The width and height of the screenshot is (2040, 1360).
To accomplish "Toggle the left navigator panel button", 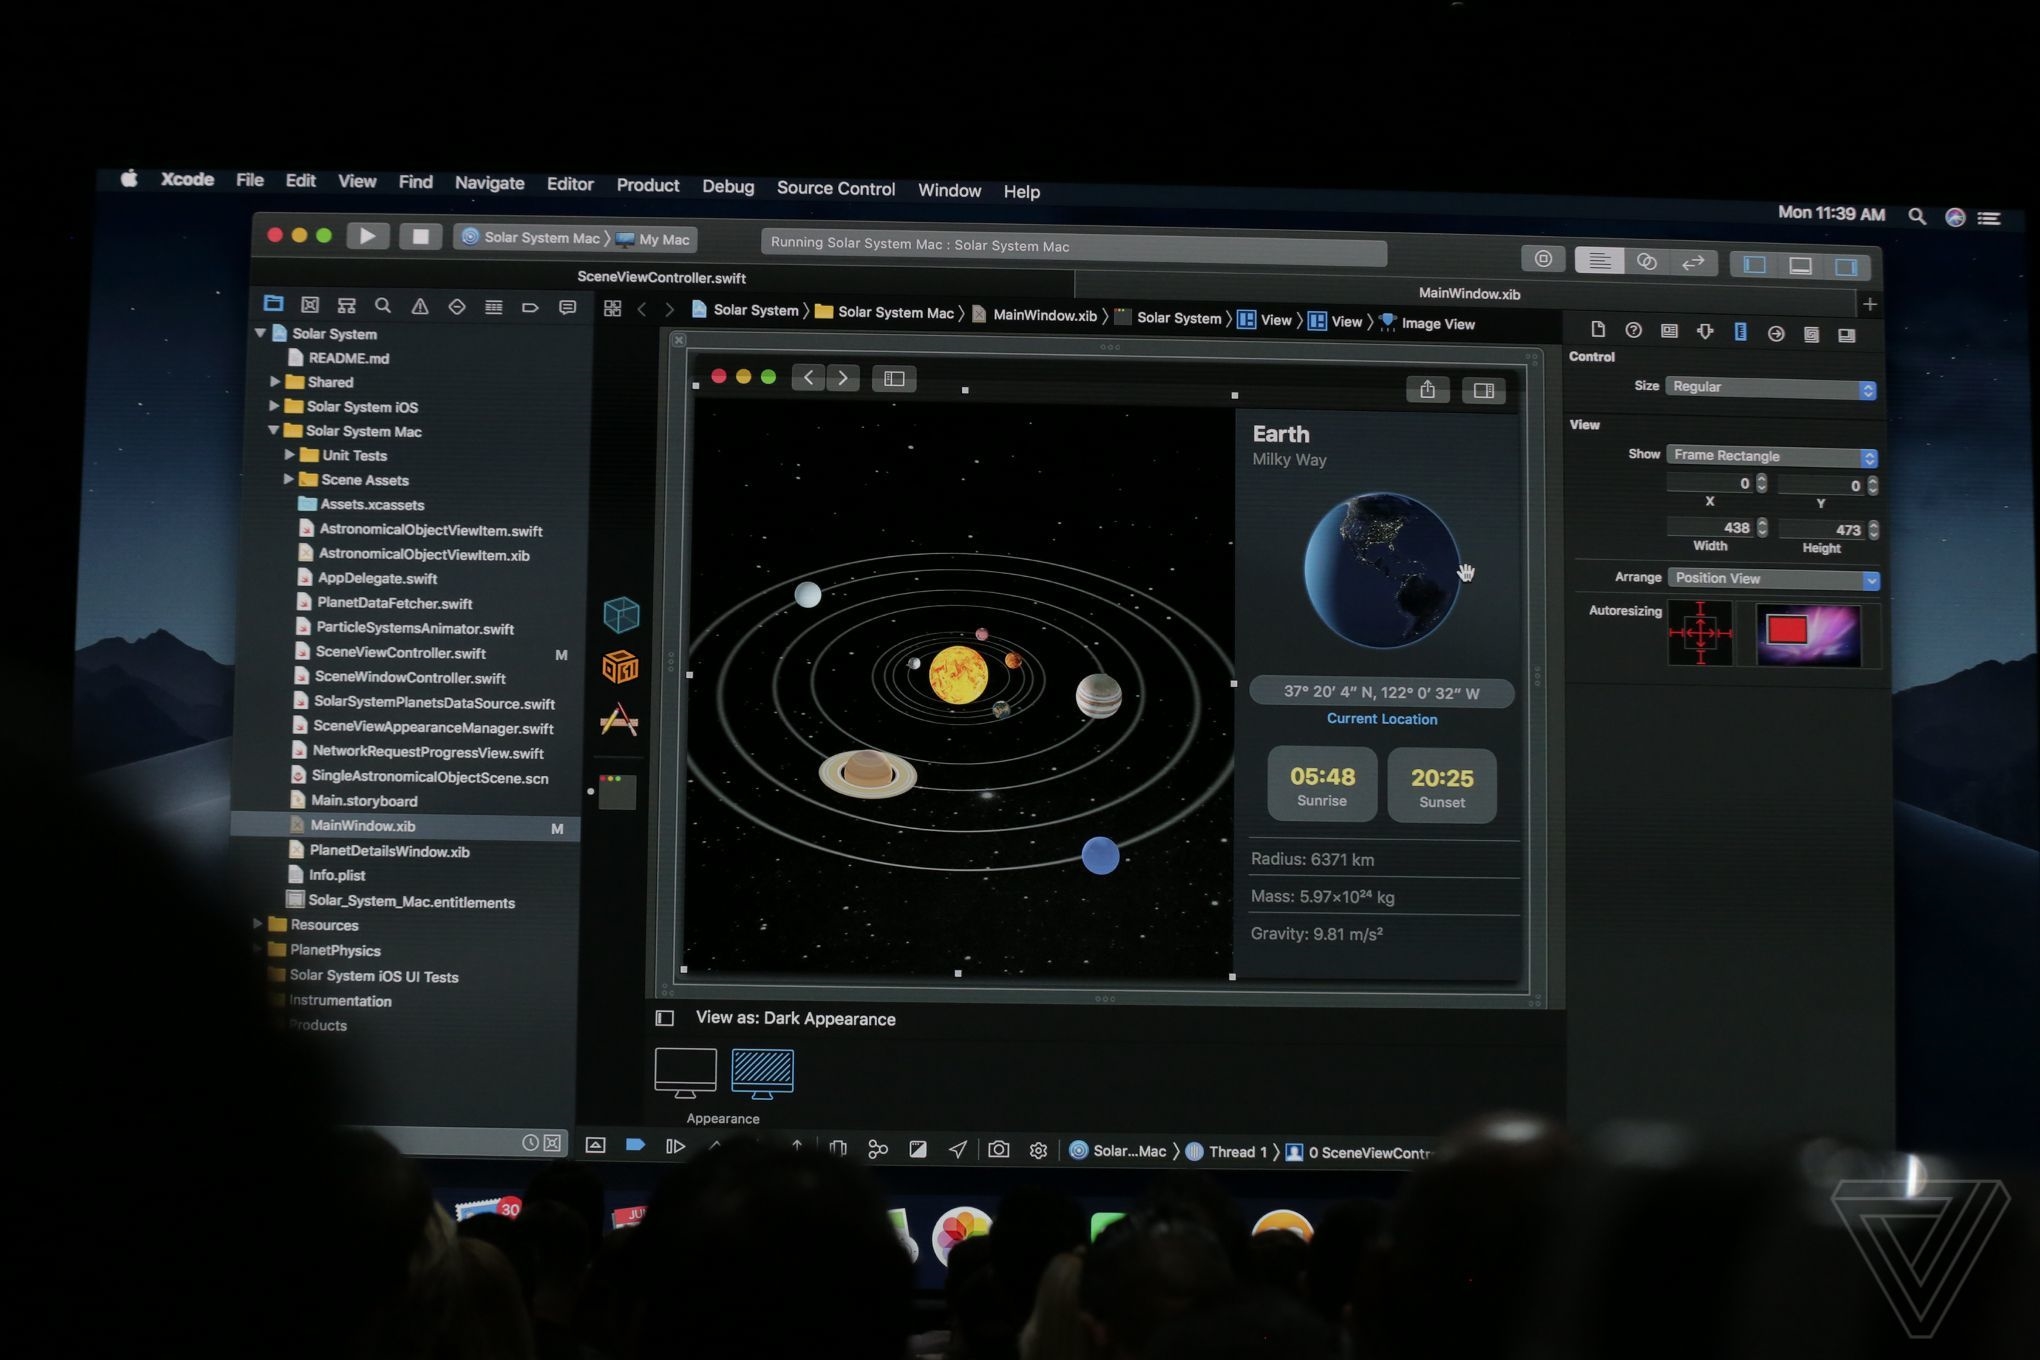I will [x=1754, y=265].
